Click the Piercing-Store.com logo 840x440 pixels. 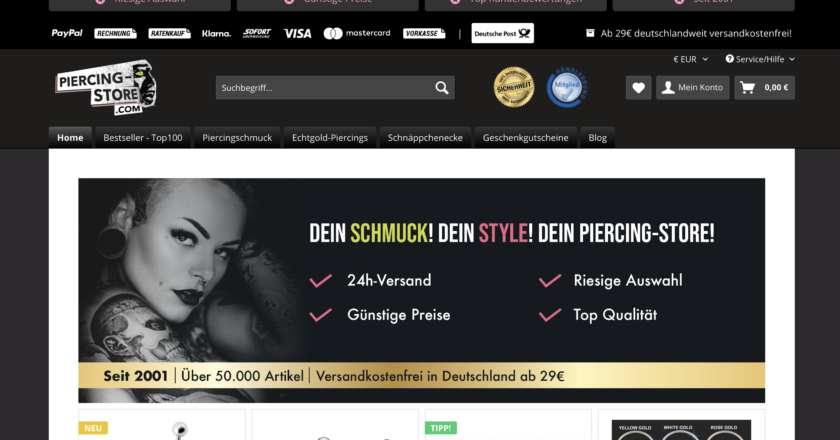(x=106, y=87)
